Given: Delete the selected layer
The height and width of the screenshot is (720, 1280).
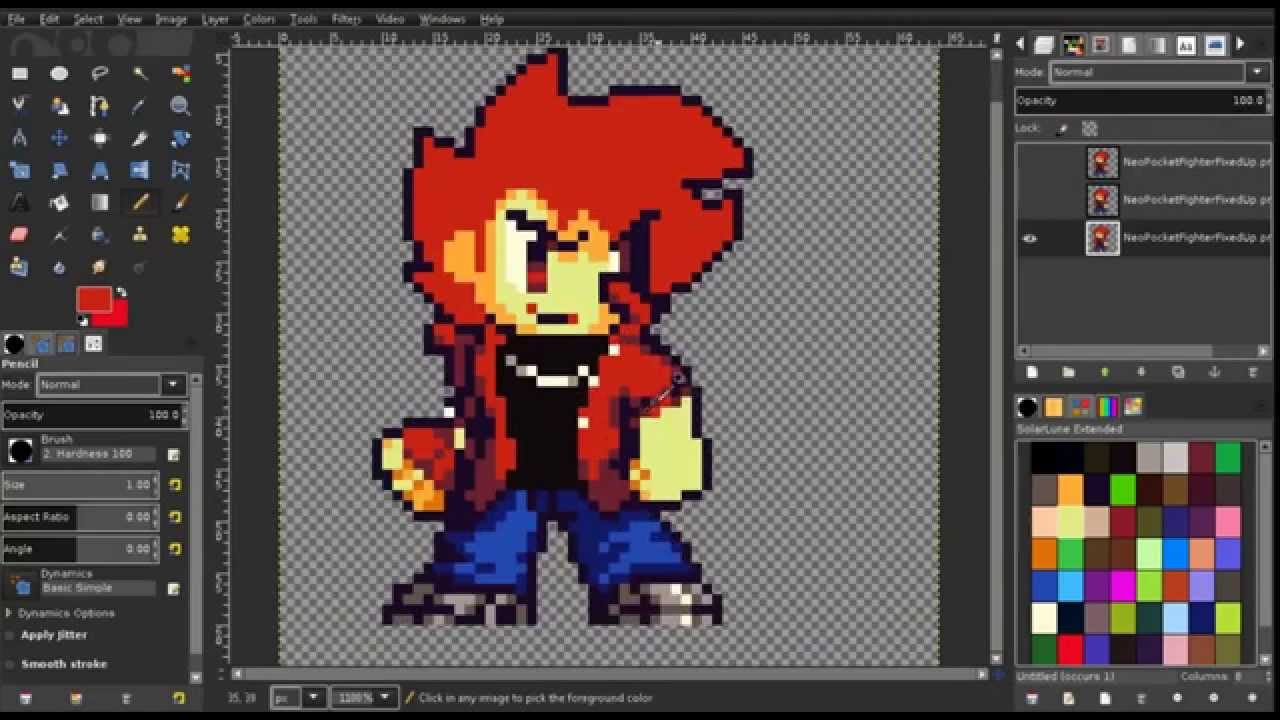Looking at the screenshot, I should point(1252,372).
